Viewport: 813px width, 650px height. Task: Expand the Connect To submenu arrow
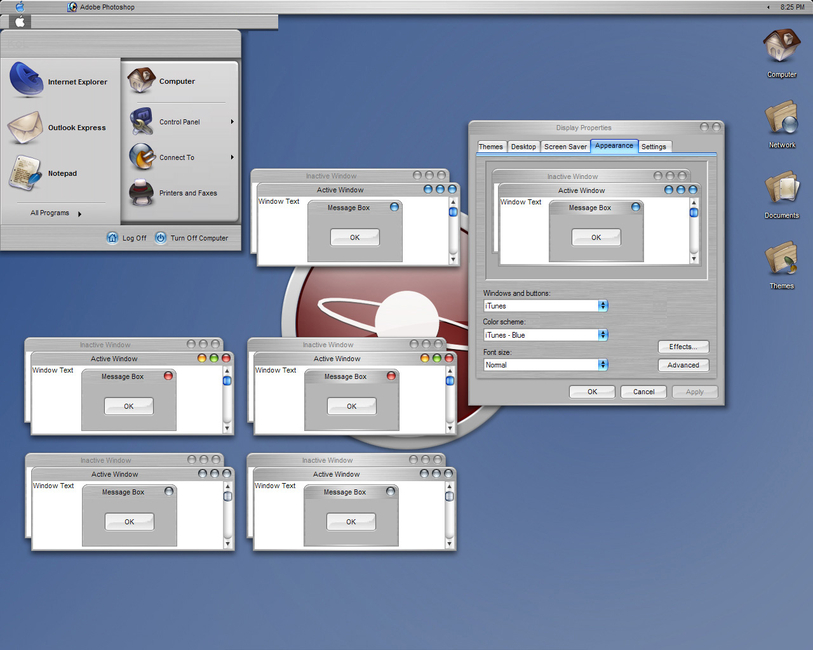tap(232, 157)
